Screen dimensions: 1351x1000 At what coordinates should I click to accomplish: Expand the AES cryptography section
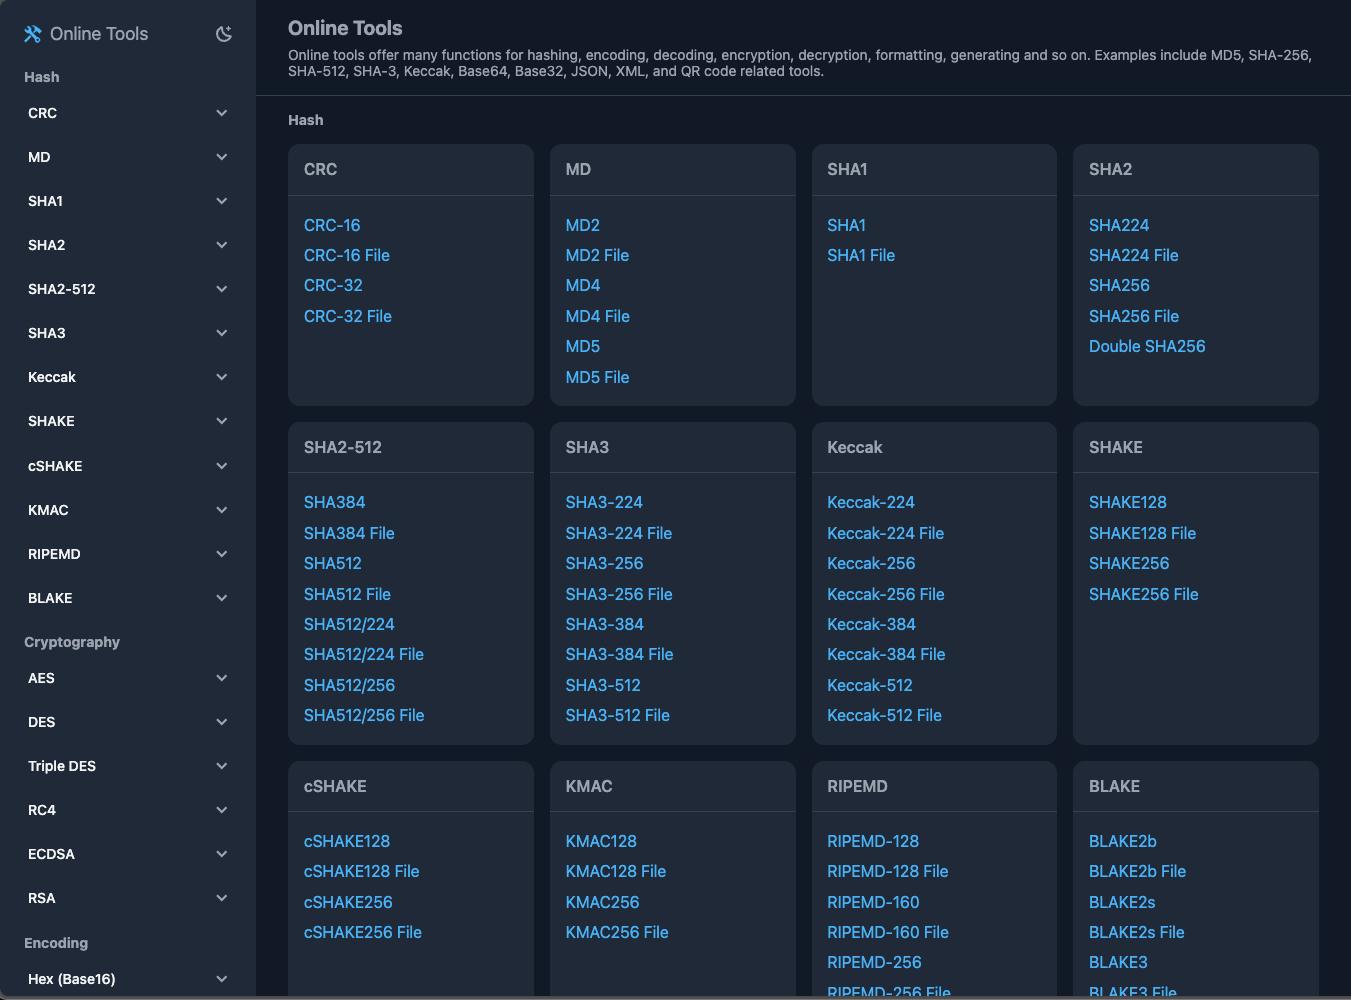(x=128, y=678)
